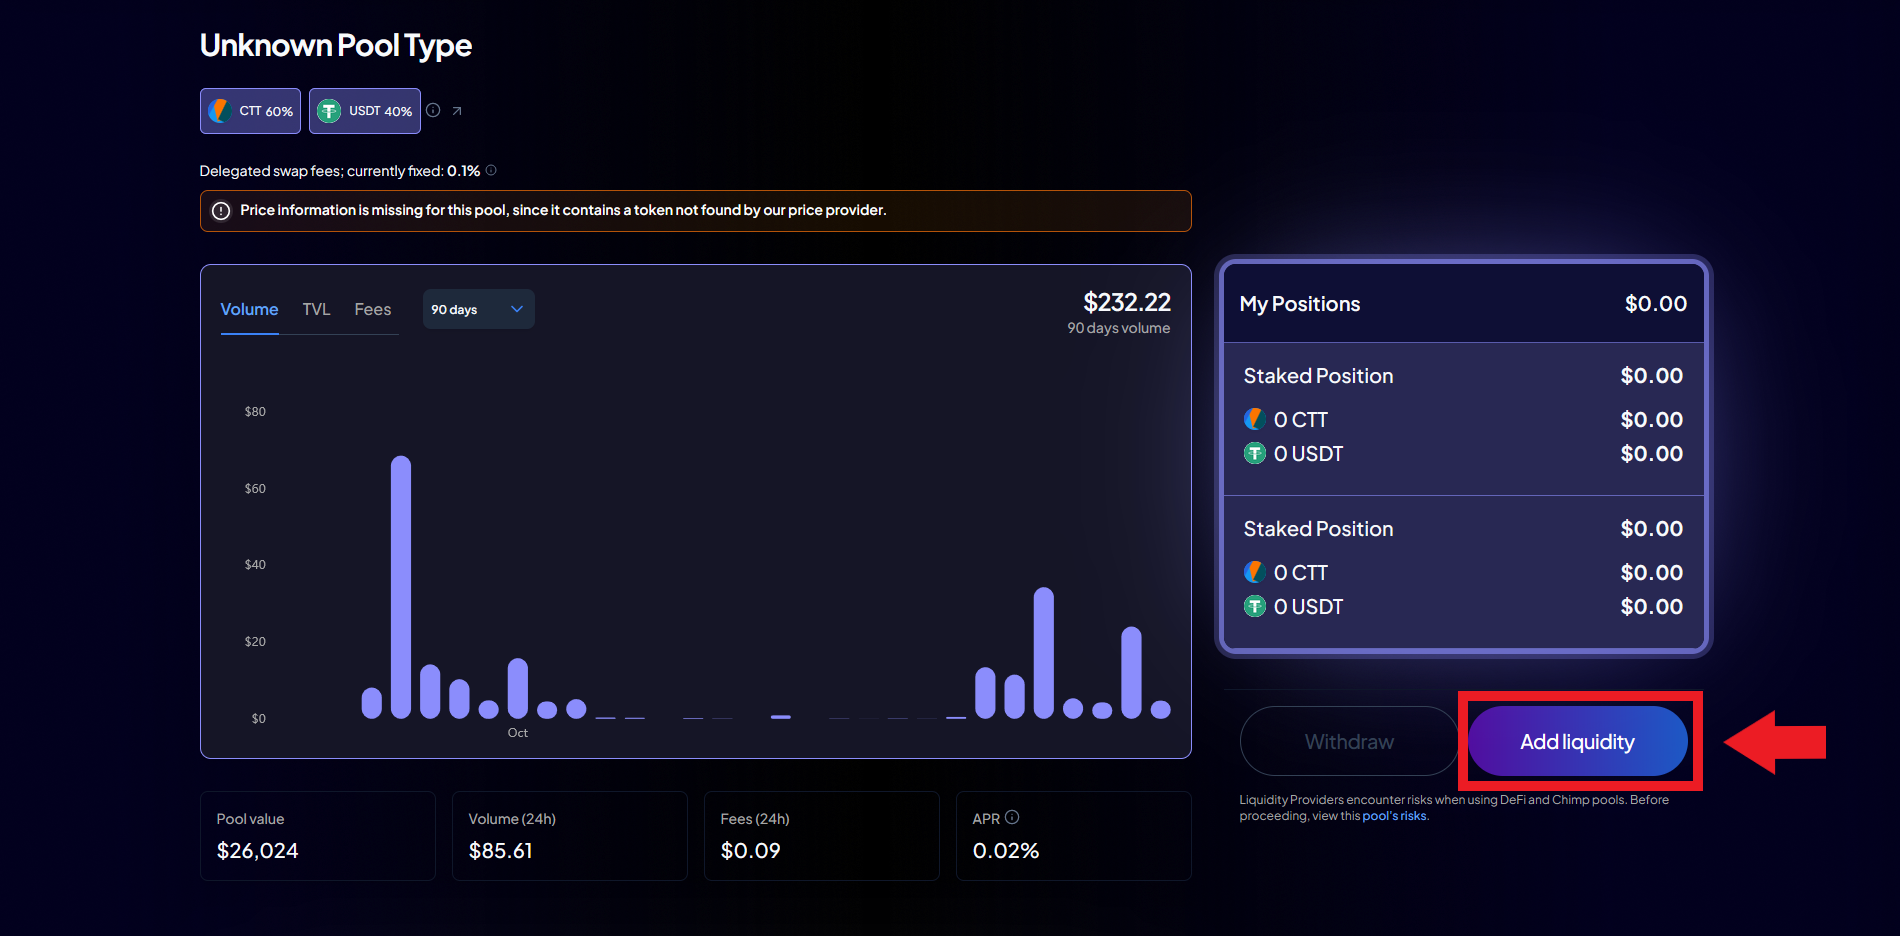Click the tallest volume bar in chart

pos(401,586)
